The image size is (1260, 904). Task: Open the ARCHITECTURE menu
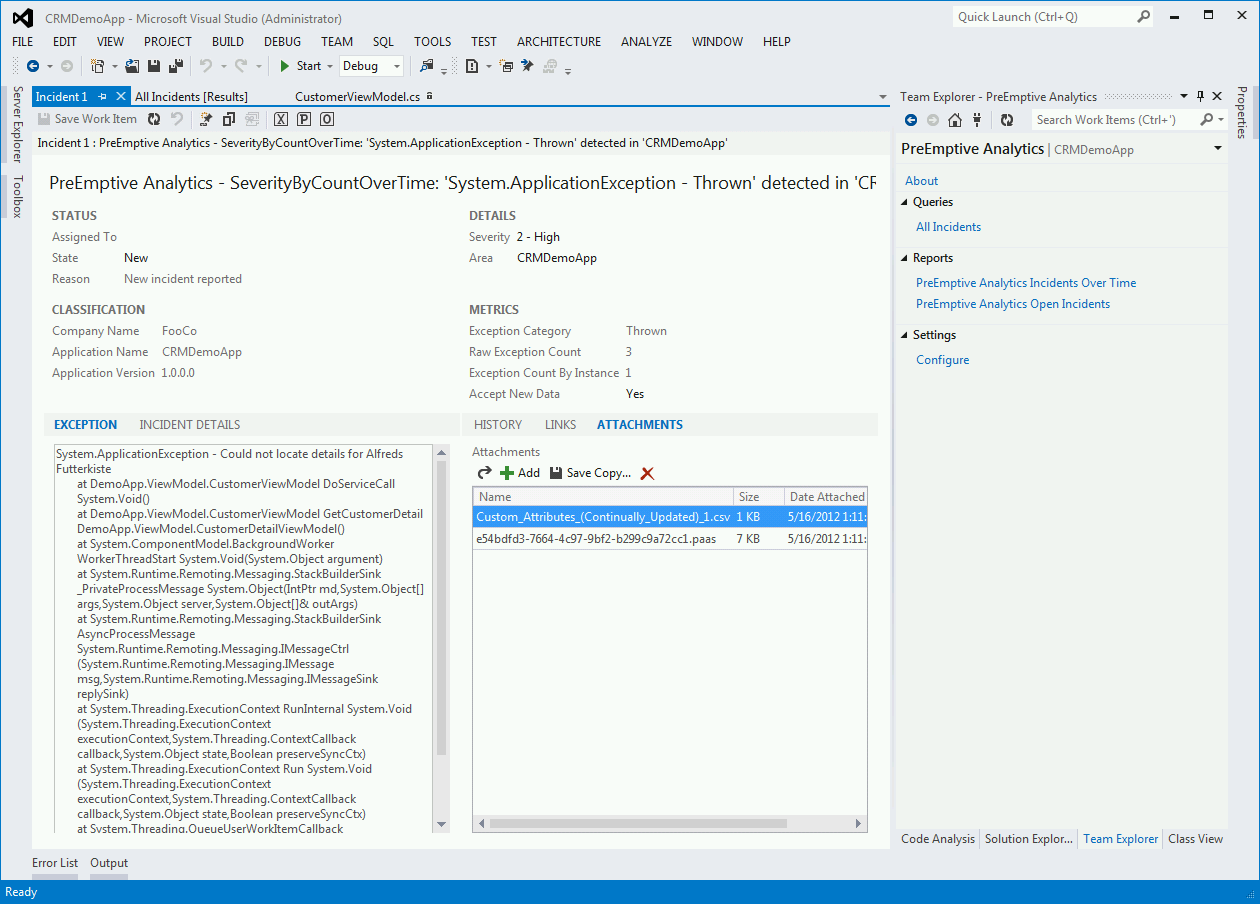(559, 42)
